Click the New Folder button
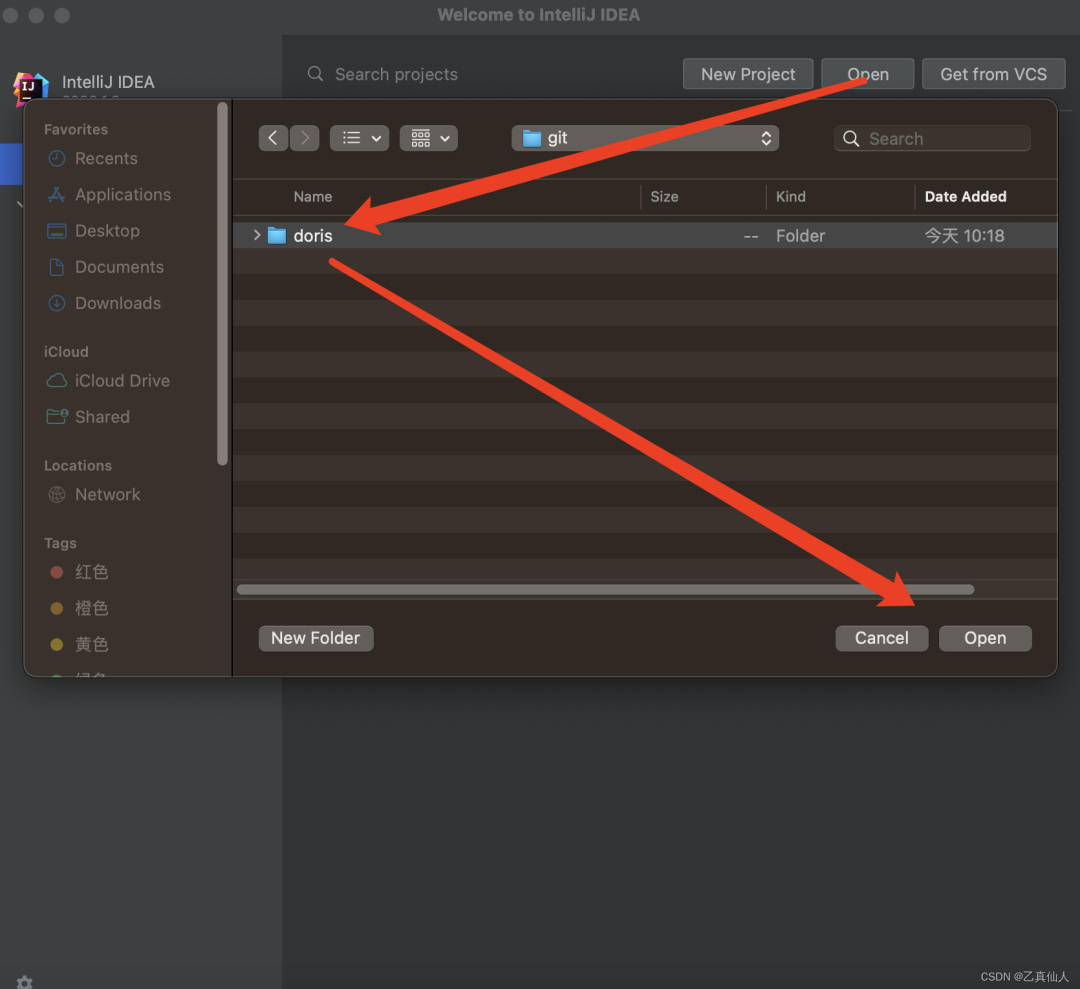This screenshot has width=1080, height=989. click(315, 638)
